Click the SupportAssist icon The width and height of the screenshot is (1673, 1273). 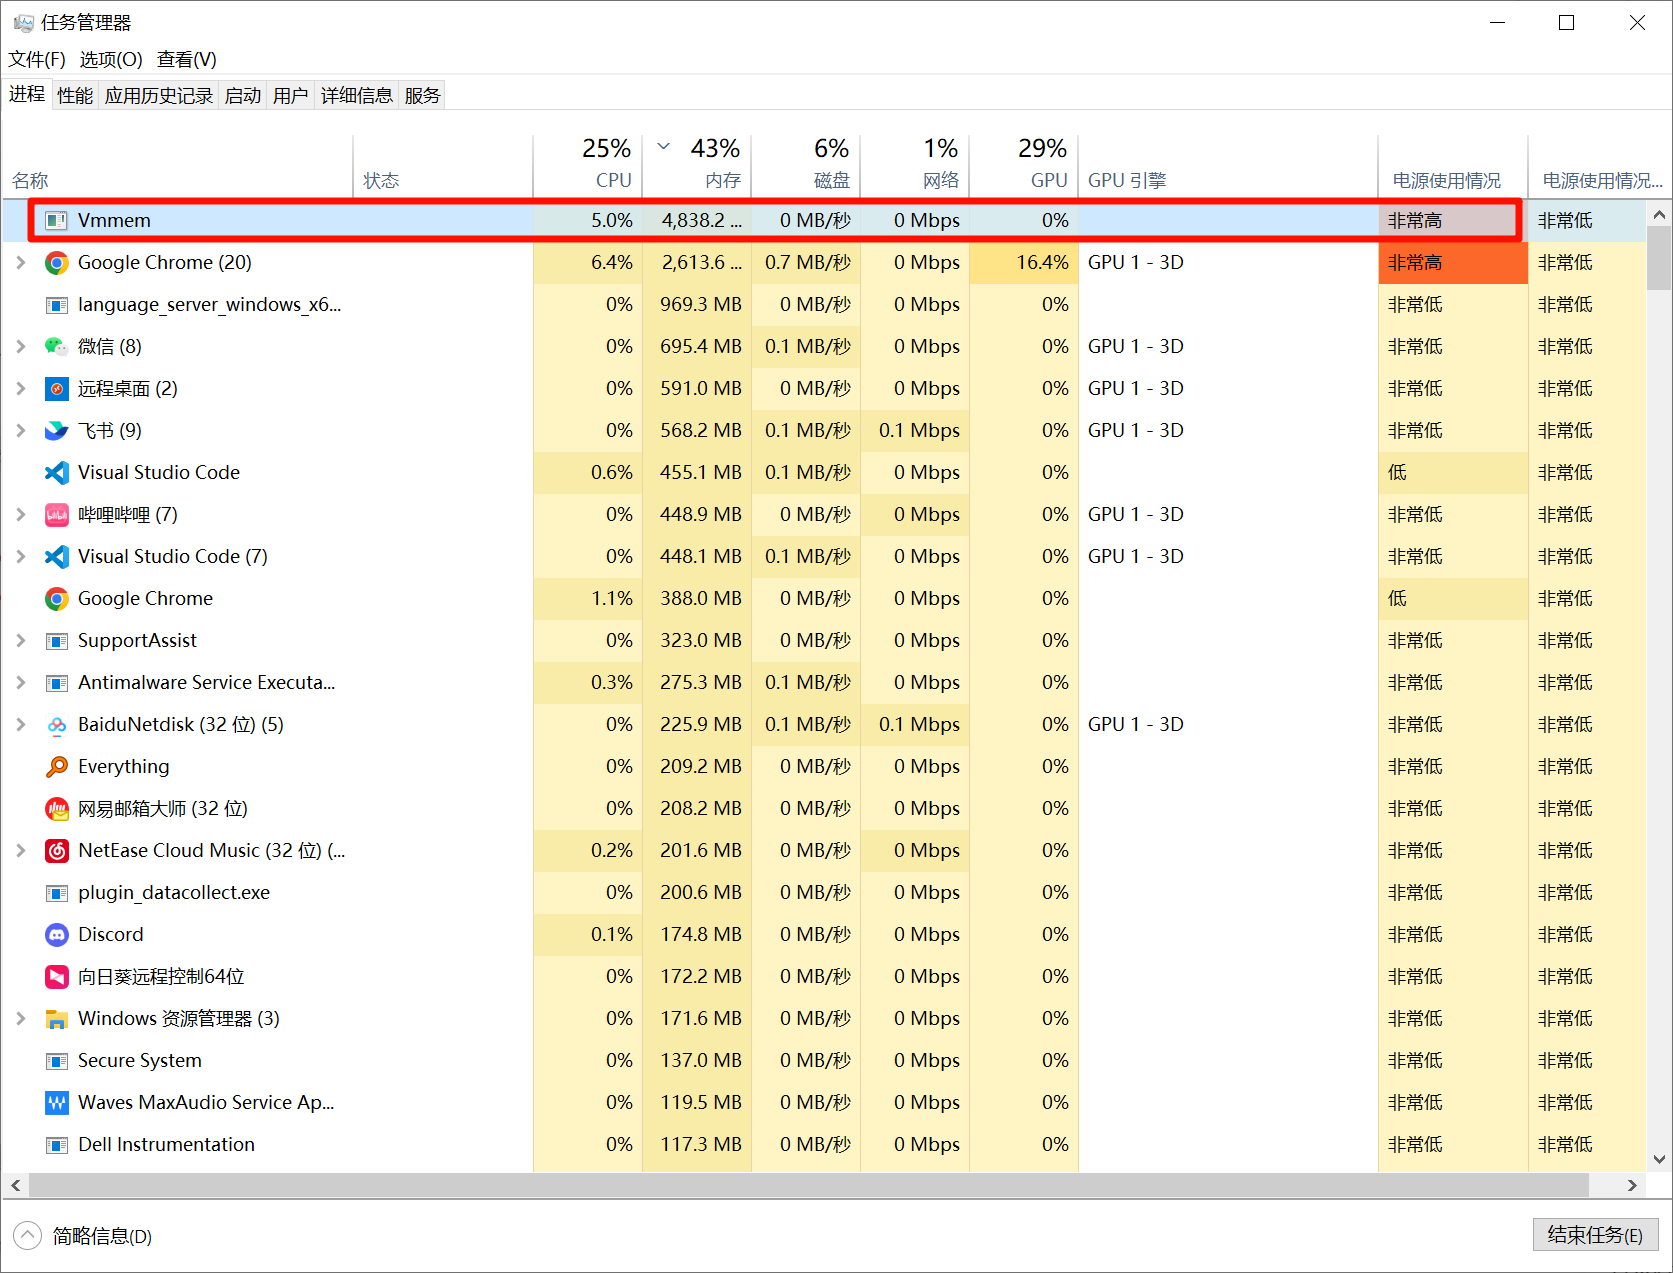pos(57,641)
